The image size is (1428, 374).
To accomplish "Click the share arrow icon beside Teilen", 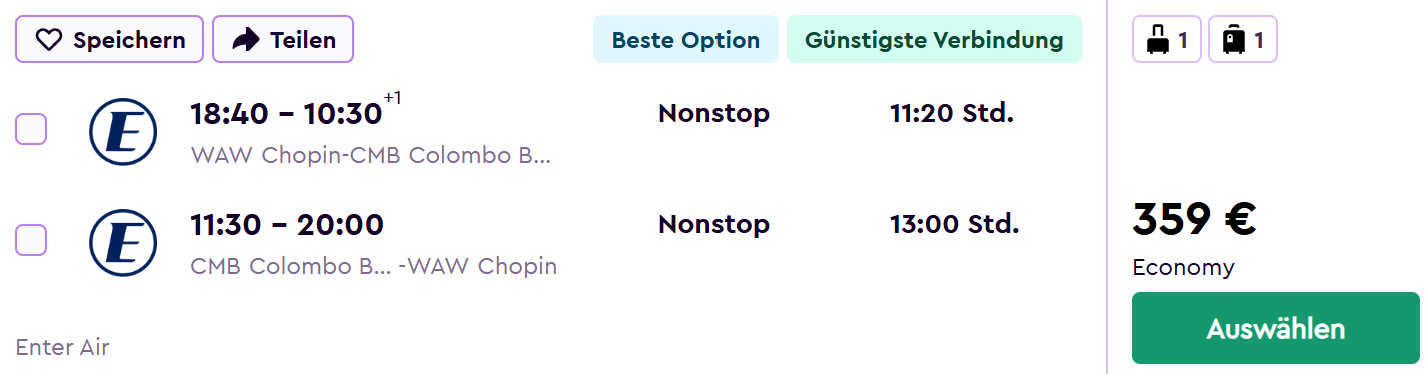I will coord(245,40).
